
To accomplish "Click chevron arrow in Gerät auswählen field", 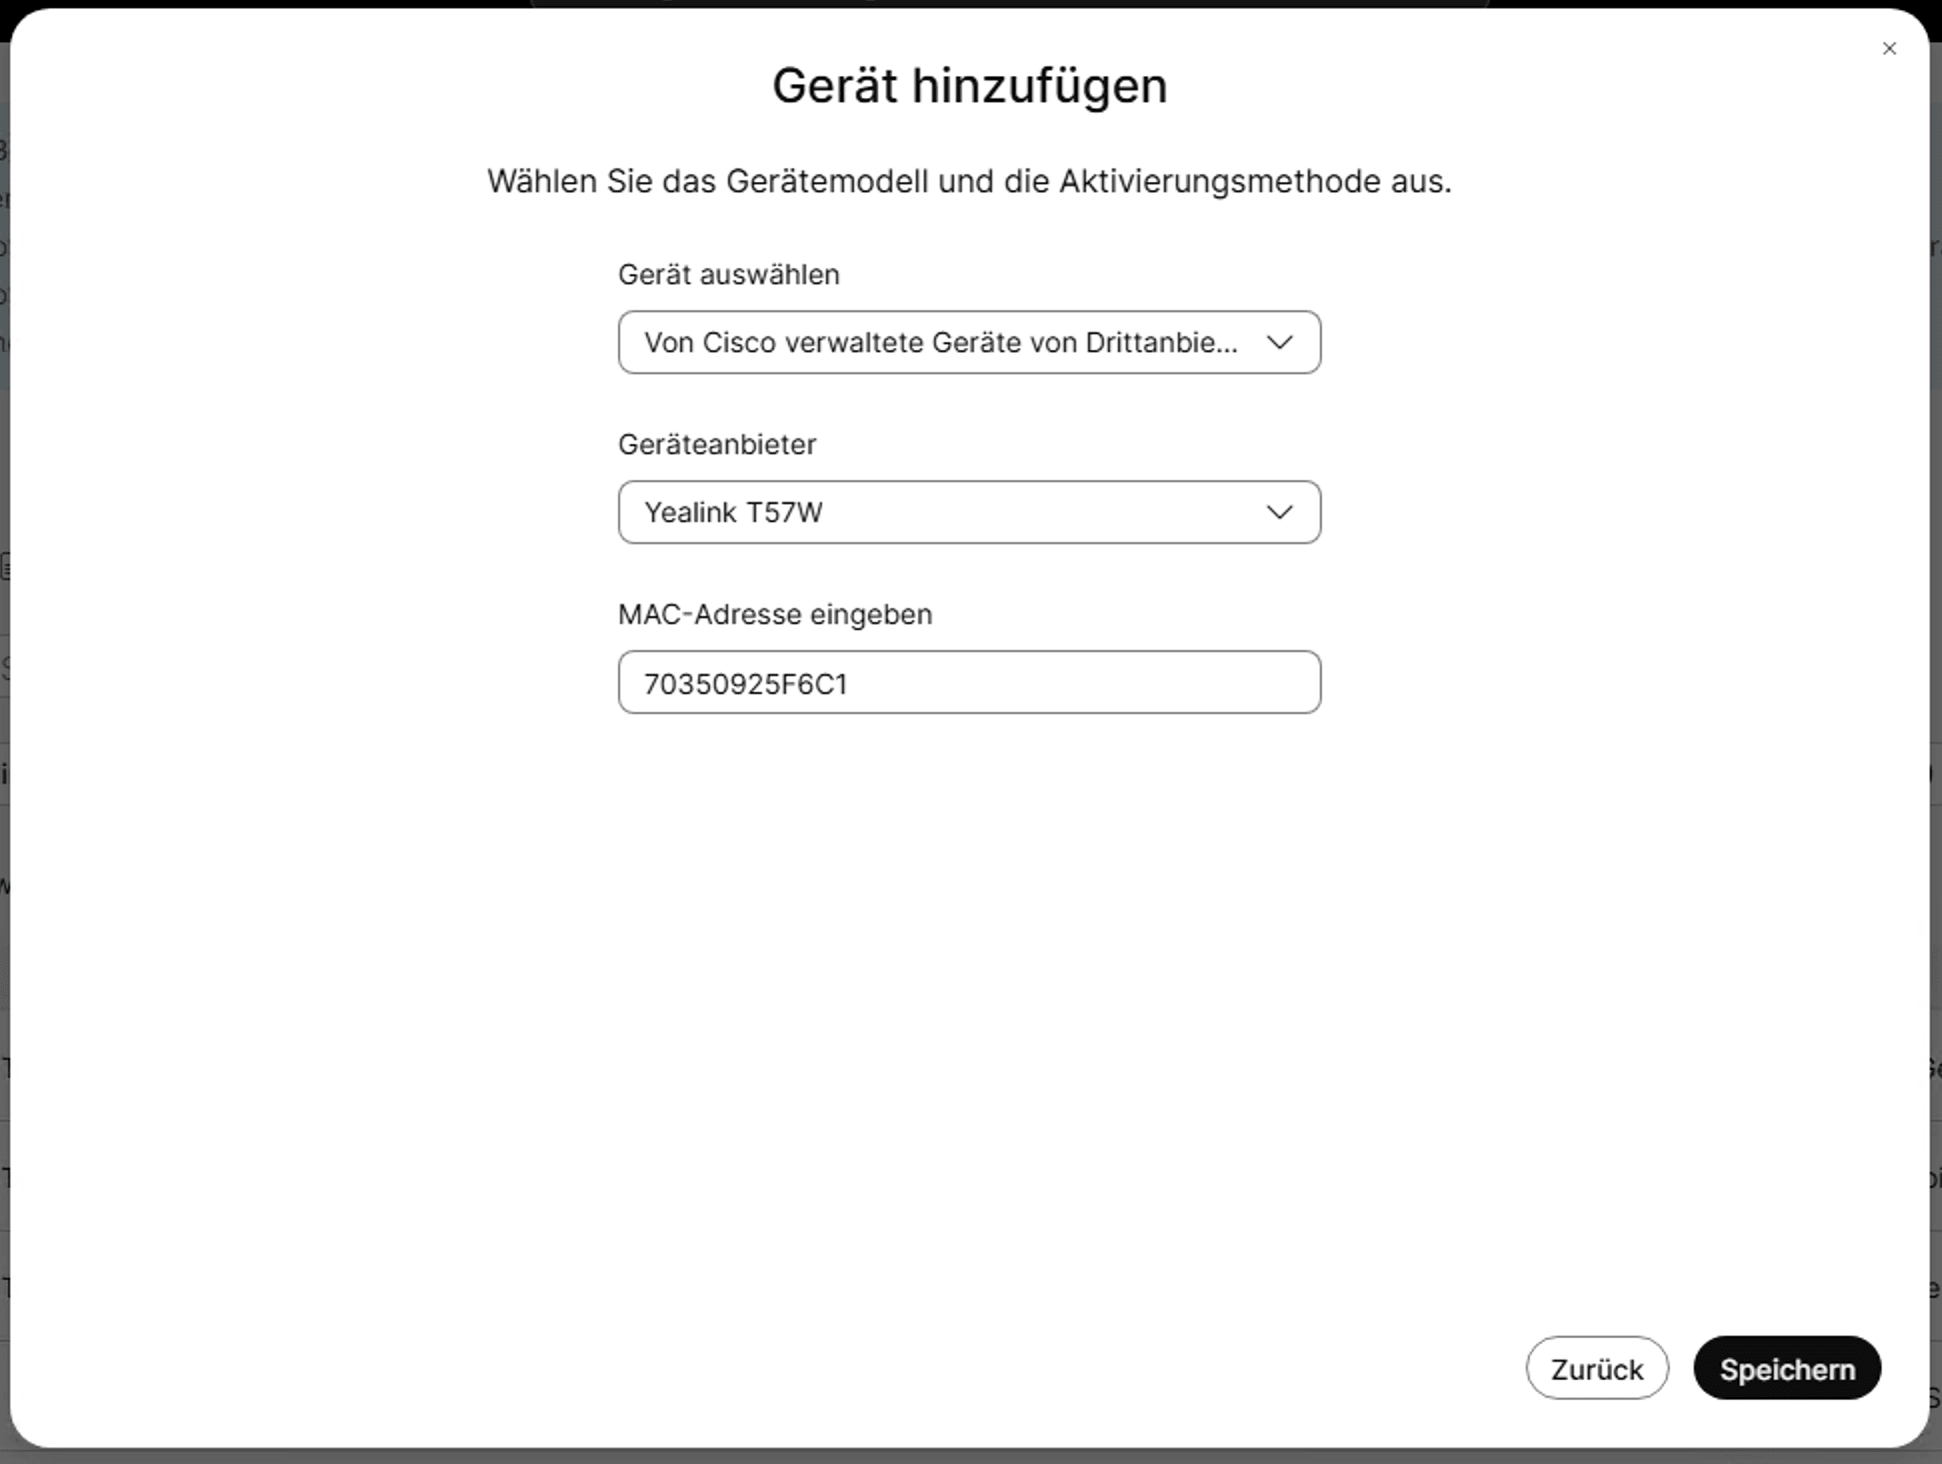I will click(x=1279, y=343).
